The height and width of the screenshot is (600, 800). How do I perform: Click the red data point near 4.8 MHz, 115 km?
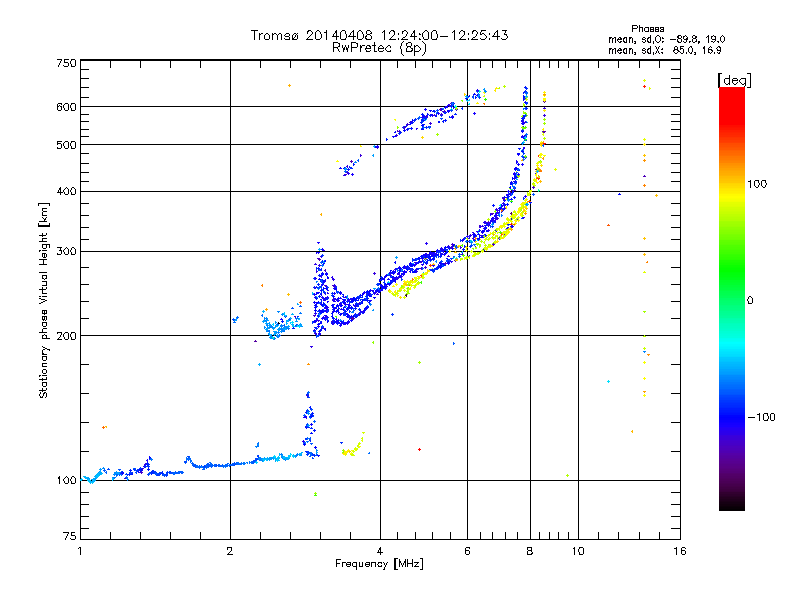[x=419, y=449]
